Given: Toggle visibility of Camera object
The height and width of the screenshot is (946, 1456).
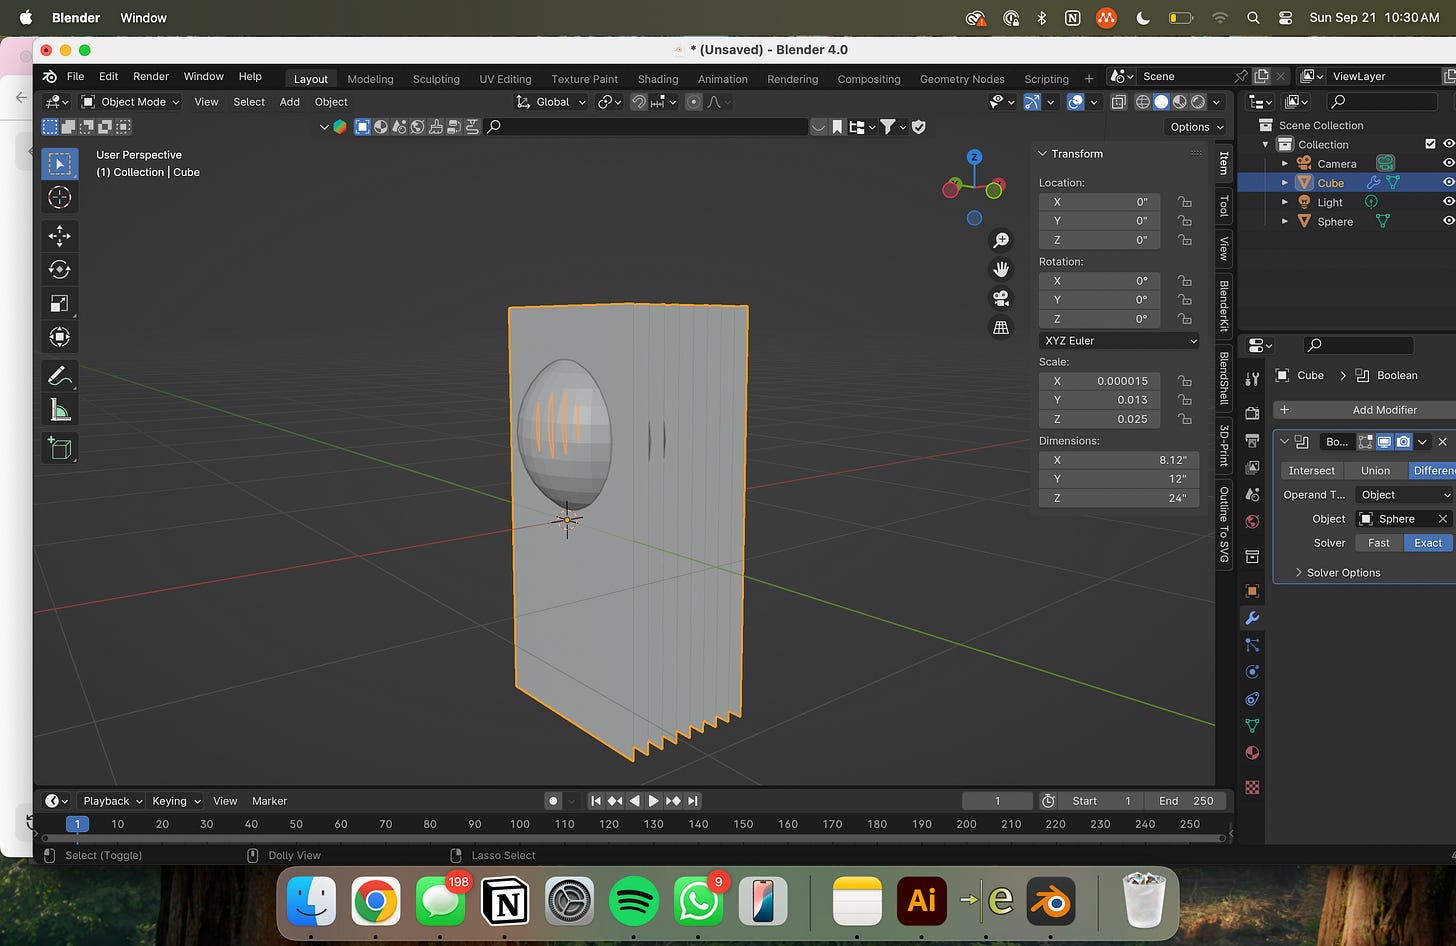Looking at the screenshot, I should point(1447,163).
